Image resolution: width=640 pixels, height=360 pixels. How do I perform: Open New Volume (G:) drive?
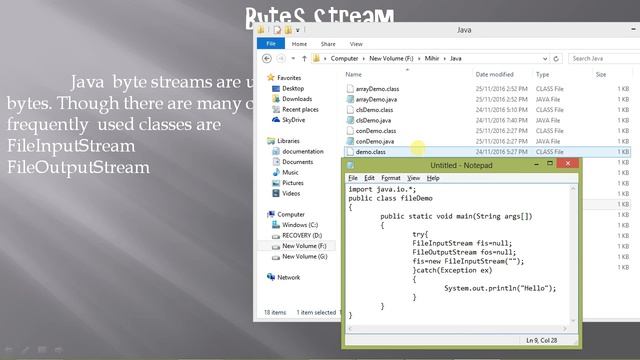(x=304, y=257)
